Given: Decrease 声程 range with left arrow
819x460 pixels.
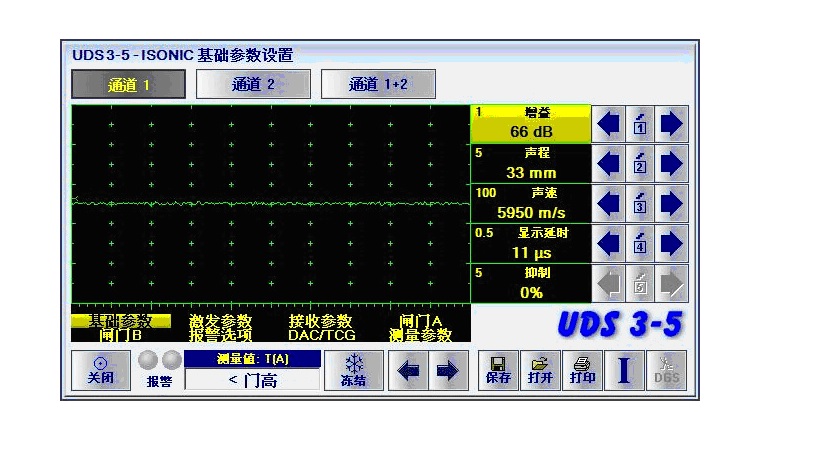Looking at the screenshot, I should 609,164.
